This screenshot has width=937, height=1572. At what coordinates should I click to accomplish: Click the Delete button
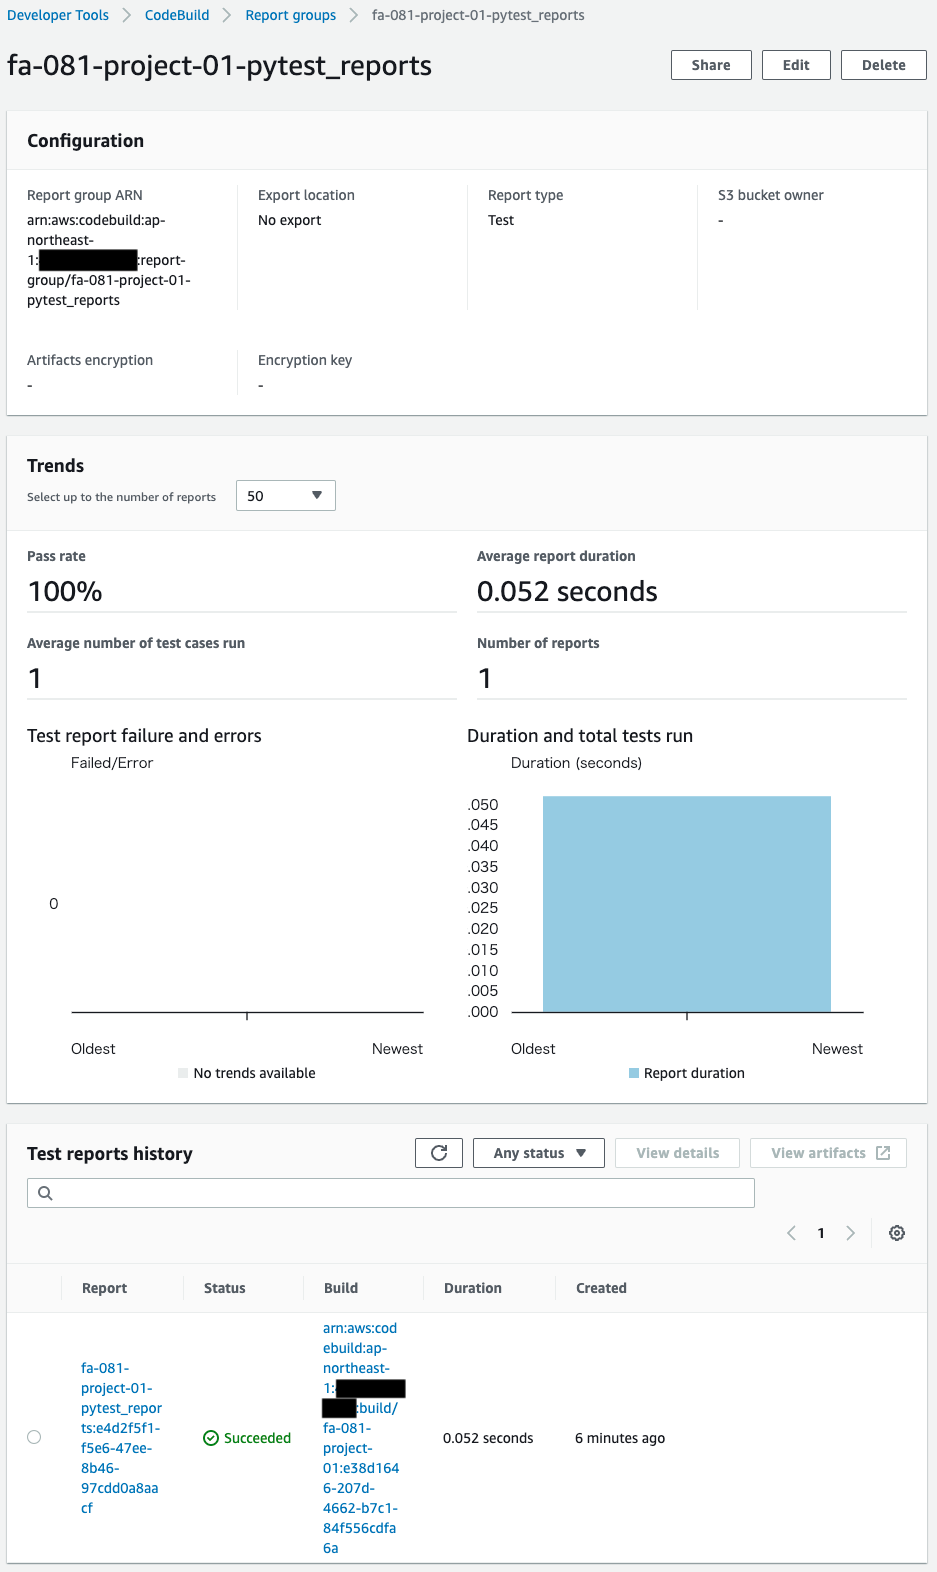coord(883,65)
